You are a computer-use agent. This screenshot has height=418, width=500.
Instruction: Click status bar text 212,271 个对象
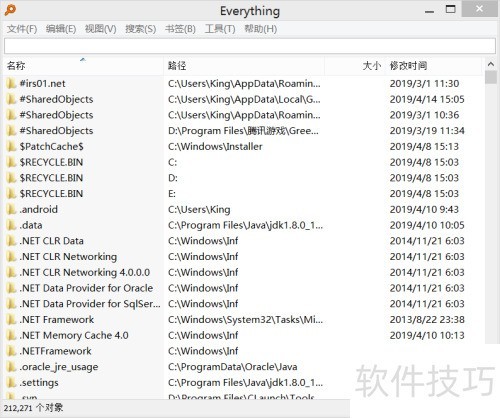[x=33, y=408]
